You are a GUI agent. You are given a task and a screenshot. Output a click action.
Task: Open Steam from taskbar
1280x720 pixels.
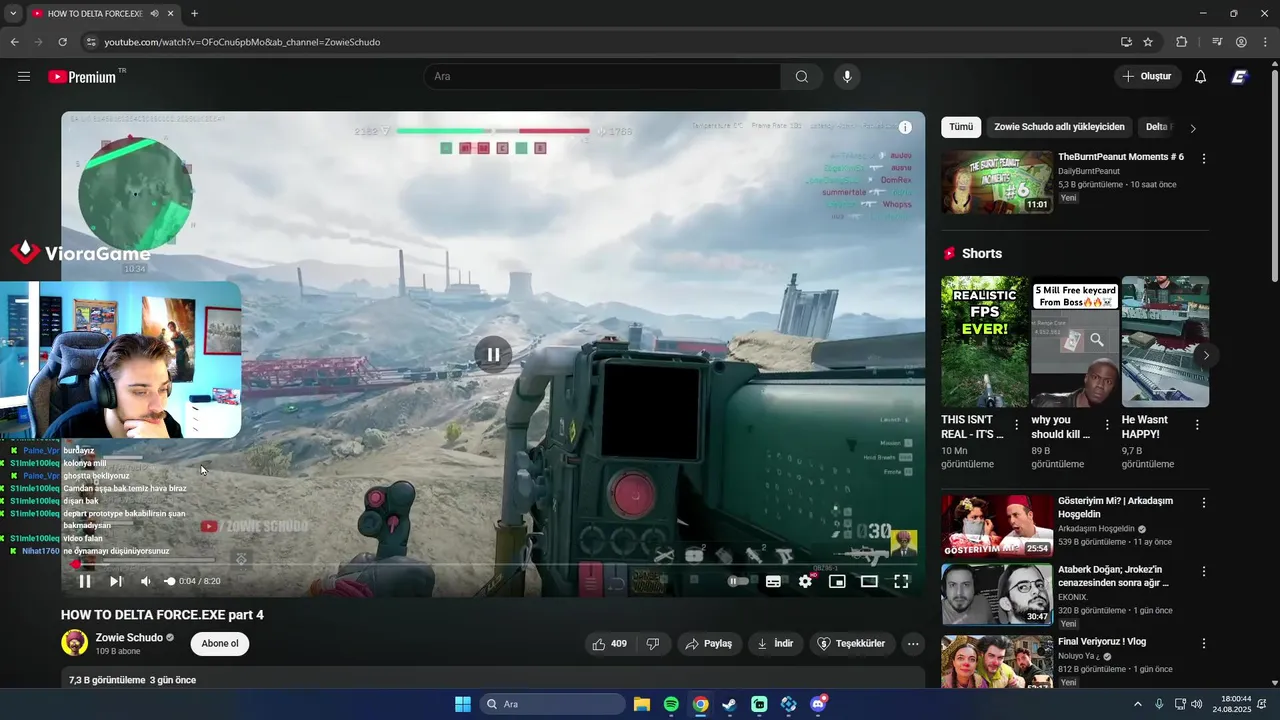729,704
